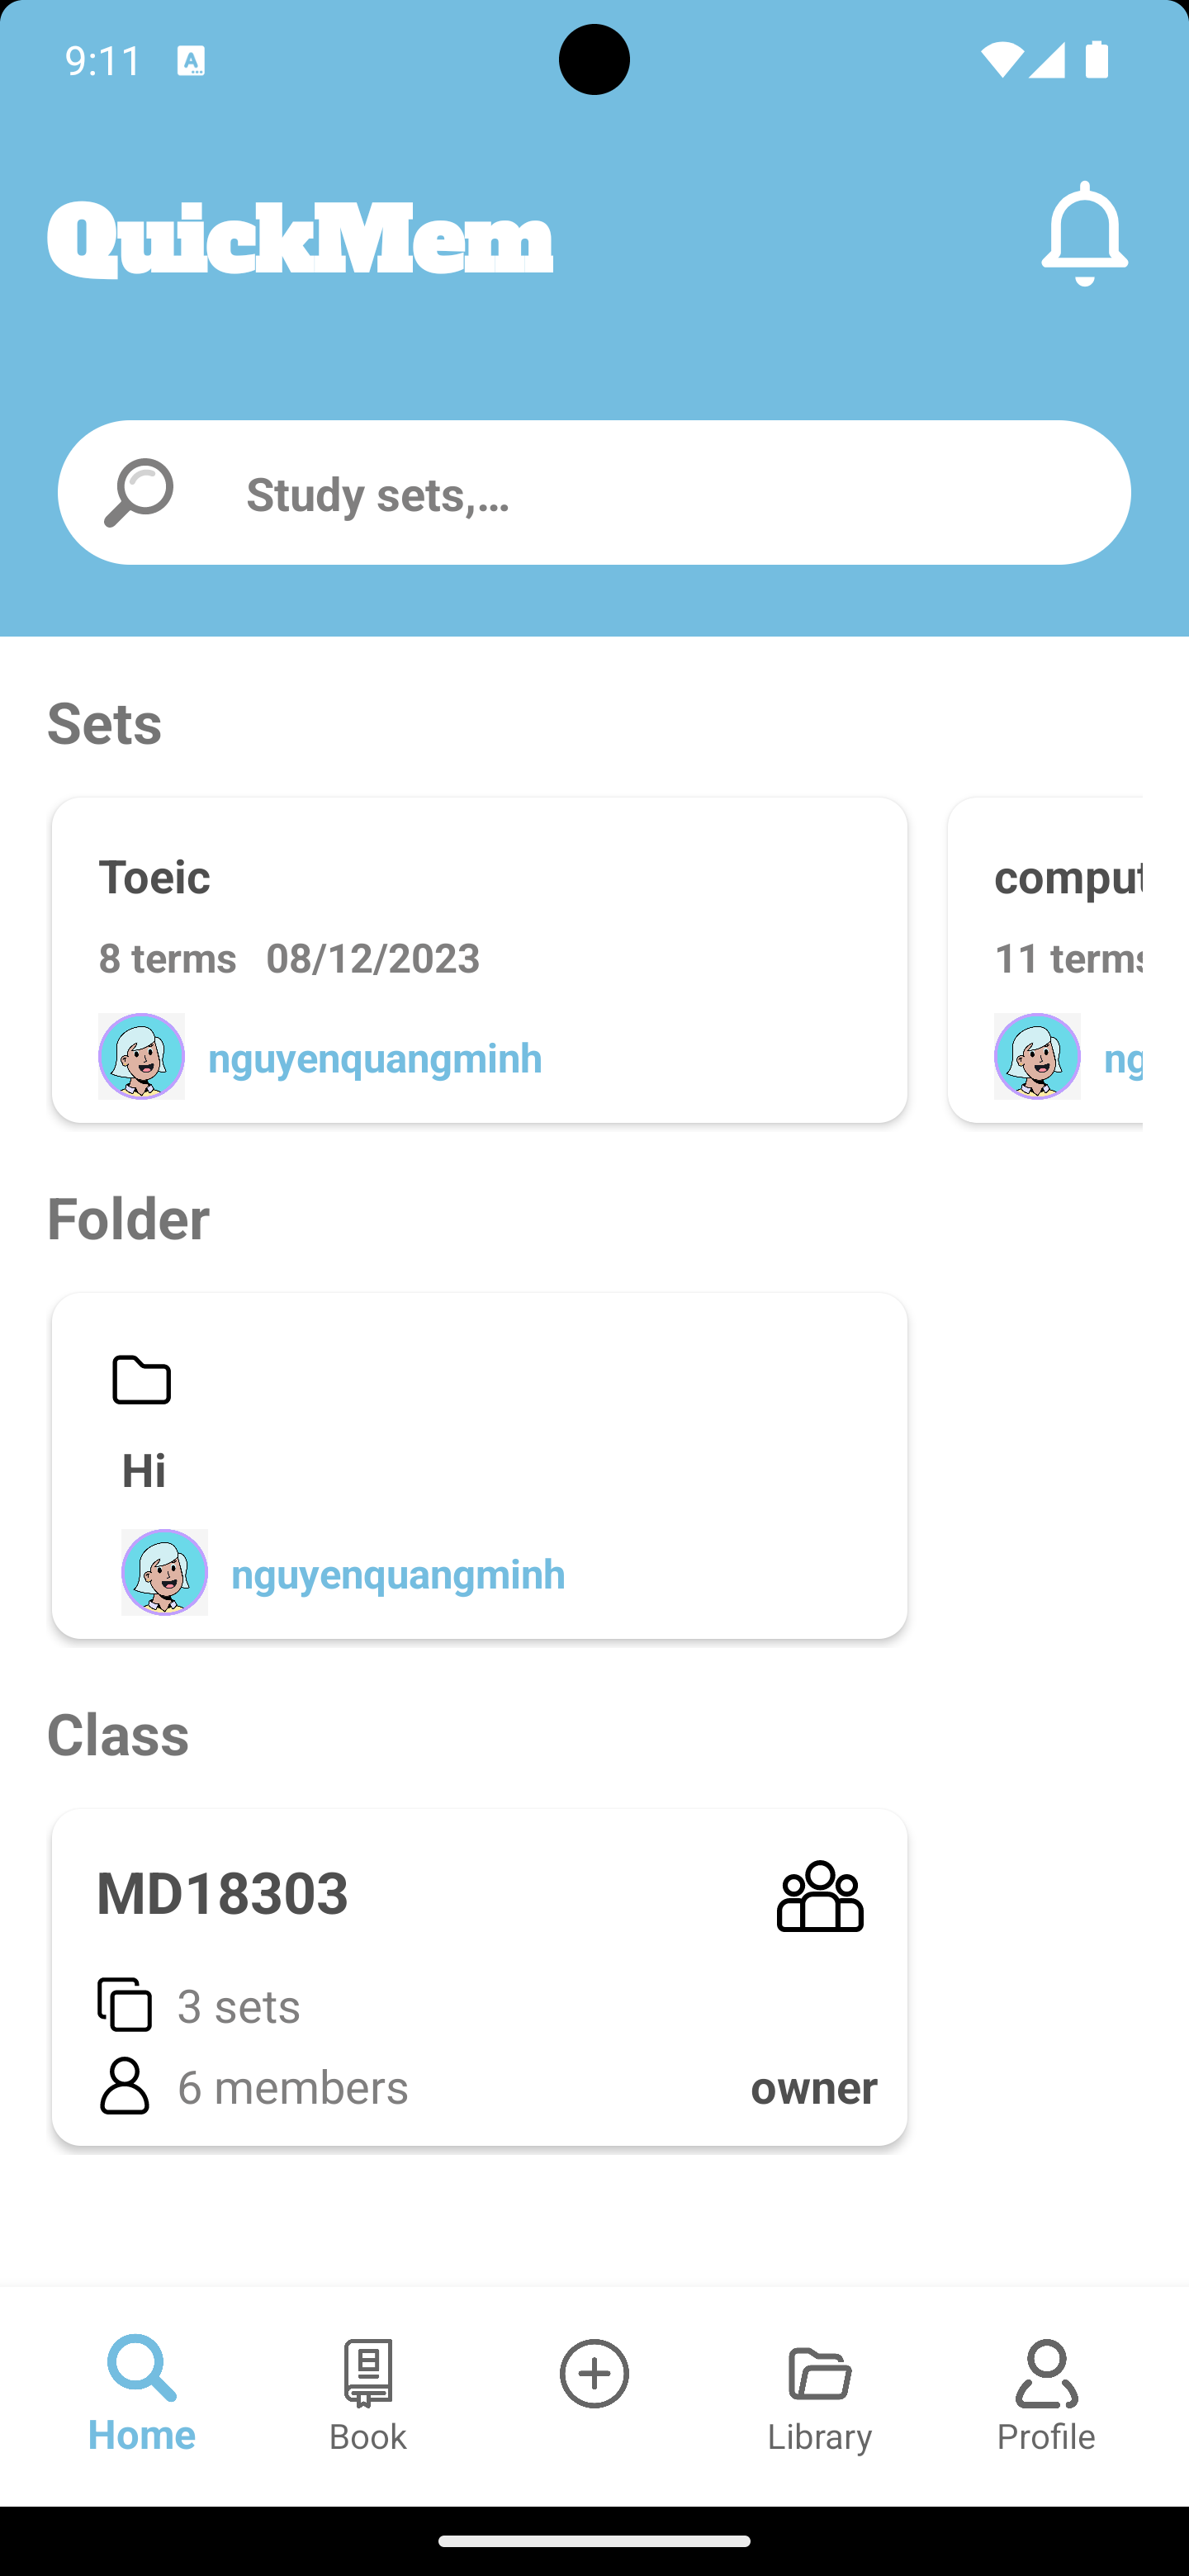The height and width of the screenshot is (2576, 1189).
Task: Tap the add (plus) button in bottom bar
Action: point(594,2373)
